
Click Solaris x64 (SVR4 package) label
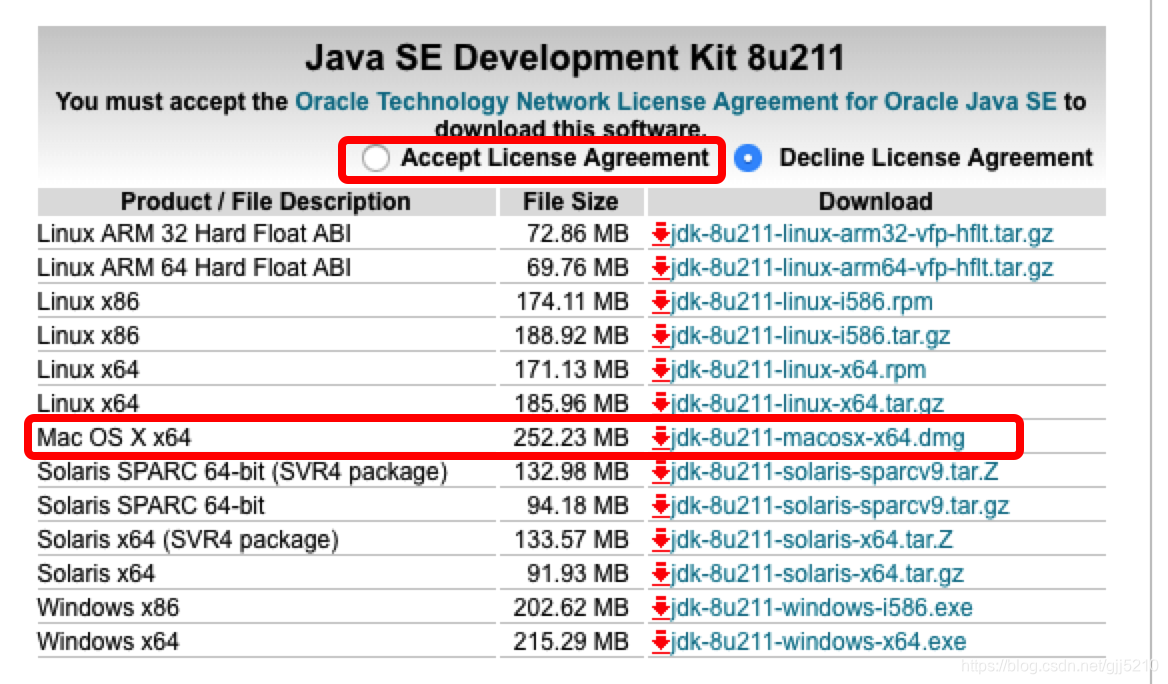(x=188, y=539)
